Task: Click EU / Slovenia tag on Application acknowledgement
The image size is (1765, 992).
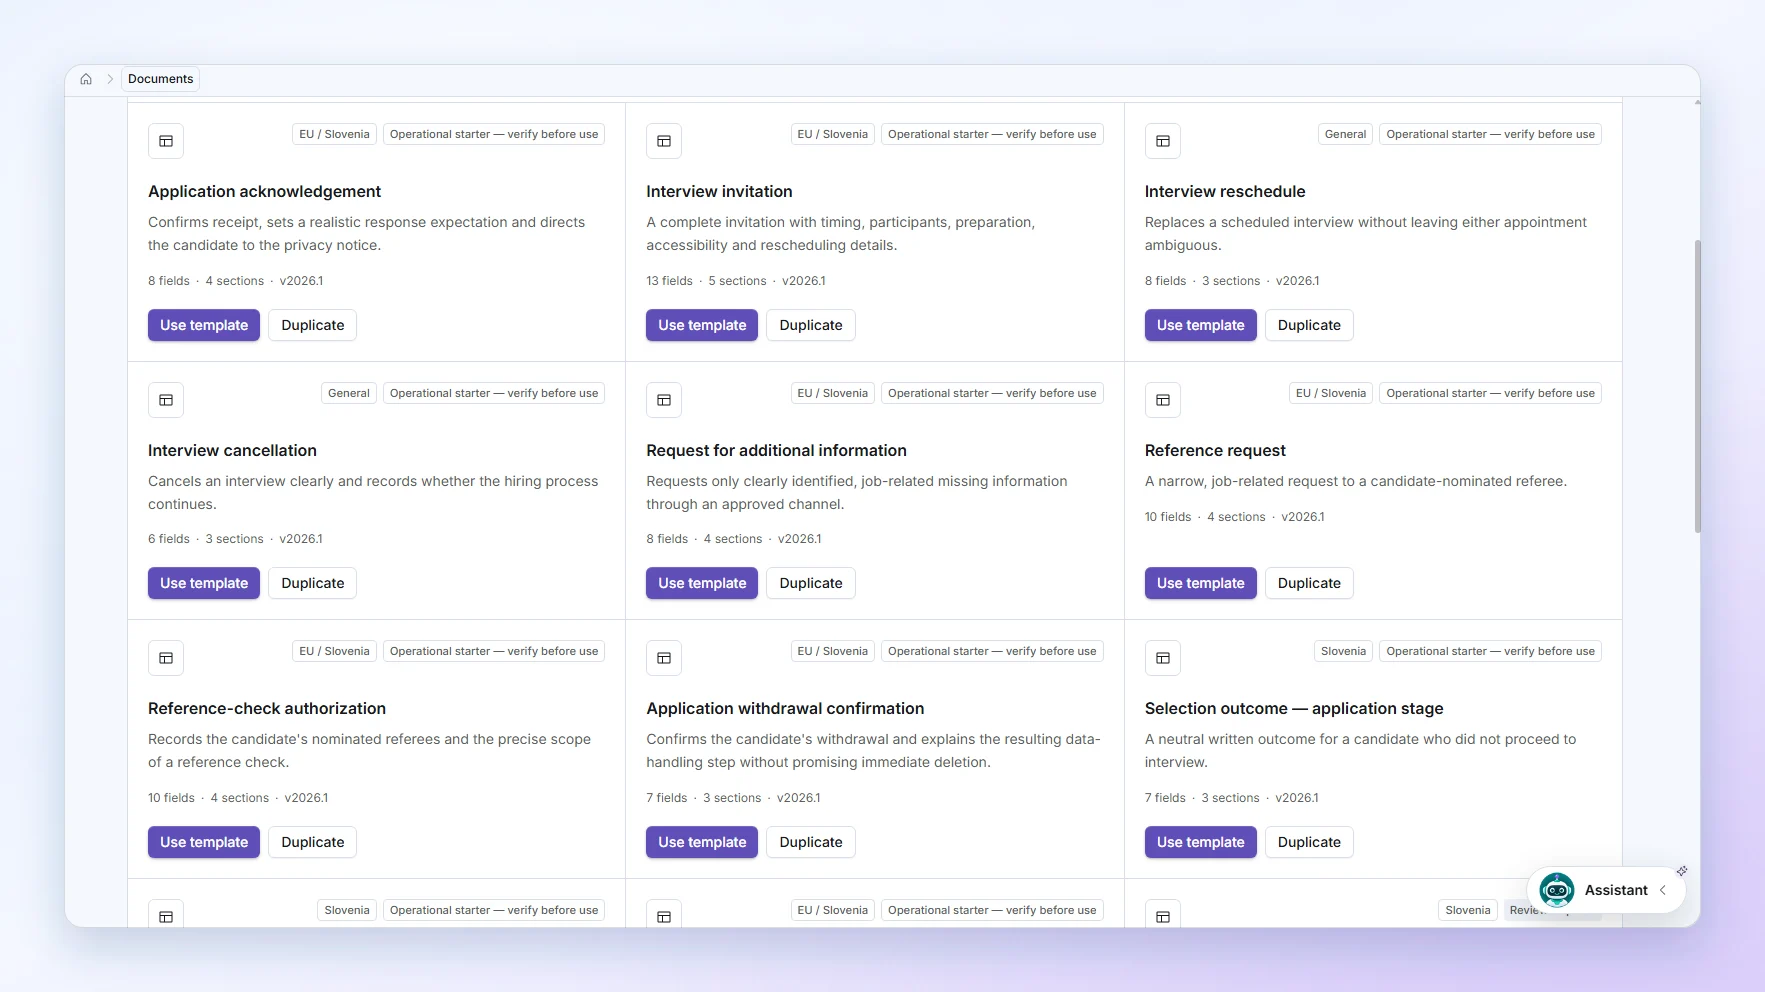Action: 334,134
